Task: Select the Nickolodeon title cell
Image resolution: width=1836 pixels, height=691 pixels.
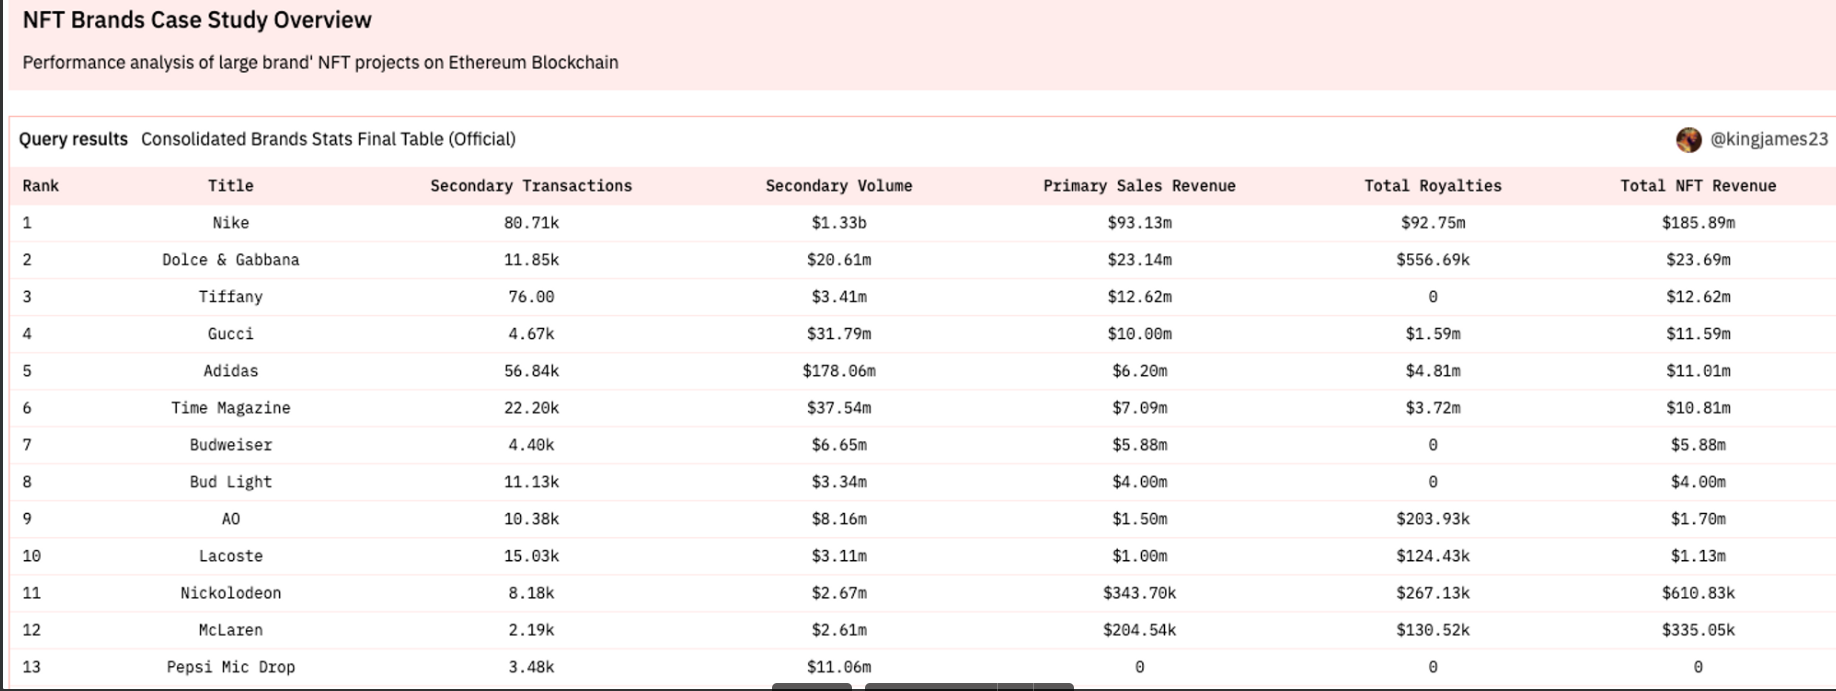Action: point(231,593)
